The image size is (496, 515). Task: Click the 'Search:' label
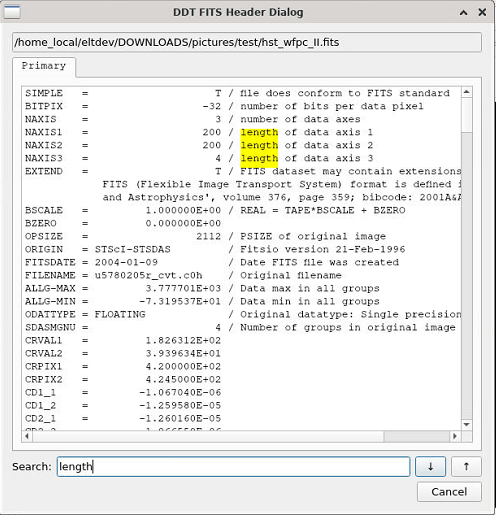(x=32, y=466)
